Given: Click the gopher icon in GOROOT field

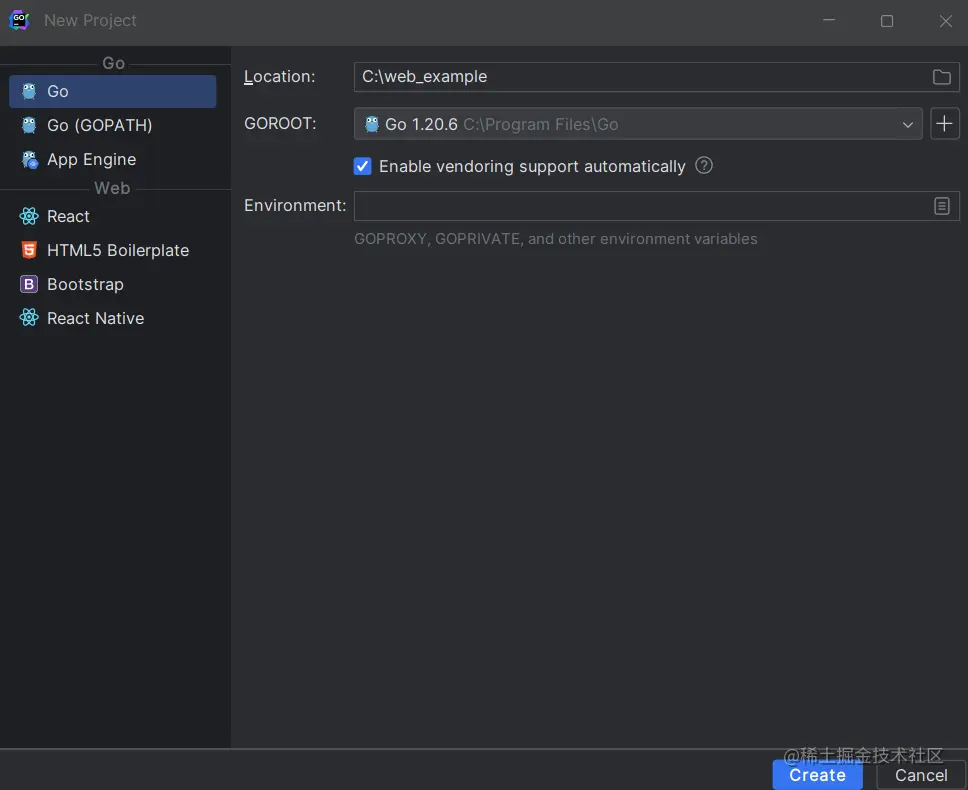Looking at the screenshot, I should coord(372,124).
